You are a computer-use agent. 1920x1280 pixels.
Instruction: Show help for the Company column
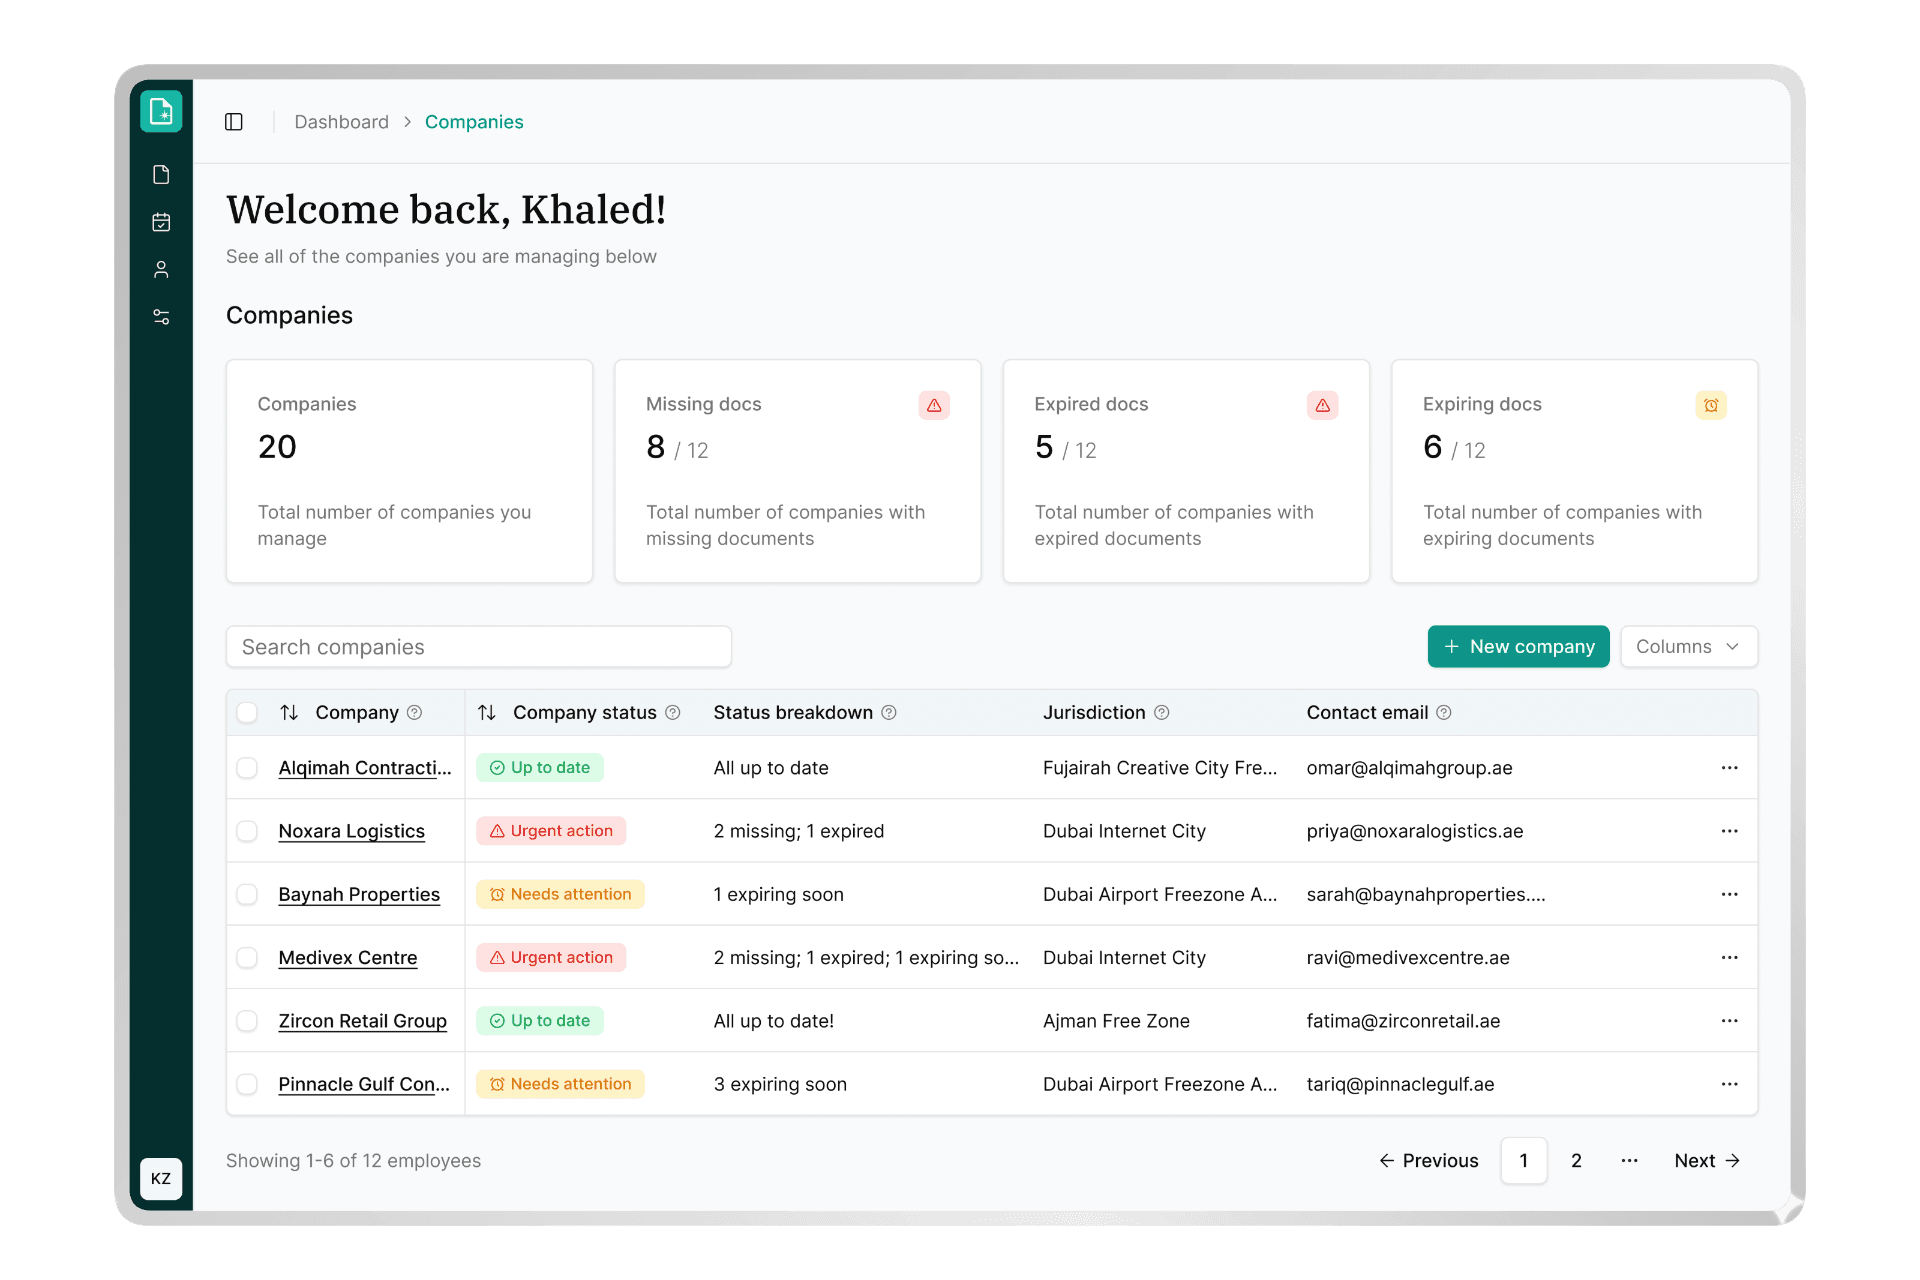(x=415, y=712)
